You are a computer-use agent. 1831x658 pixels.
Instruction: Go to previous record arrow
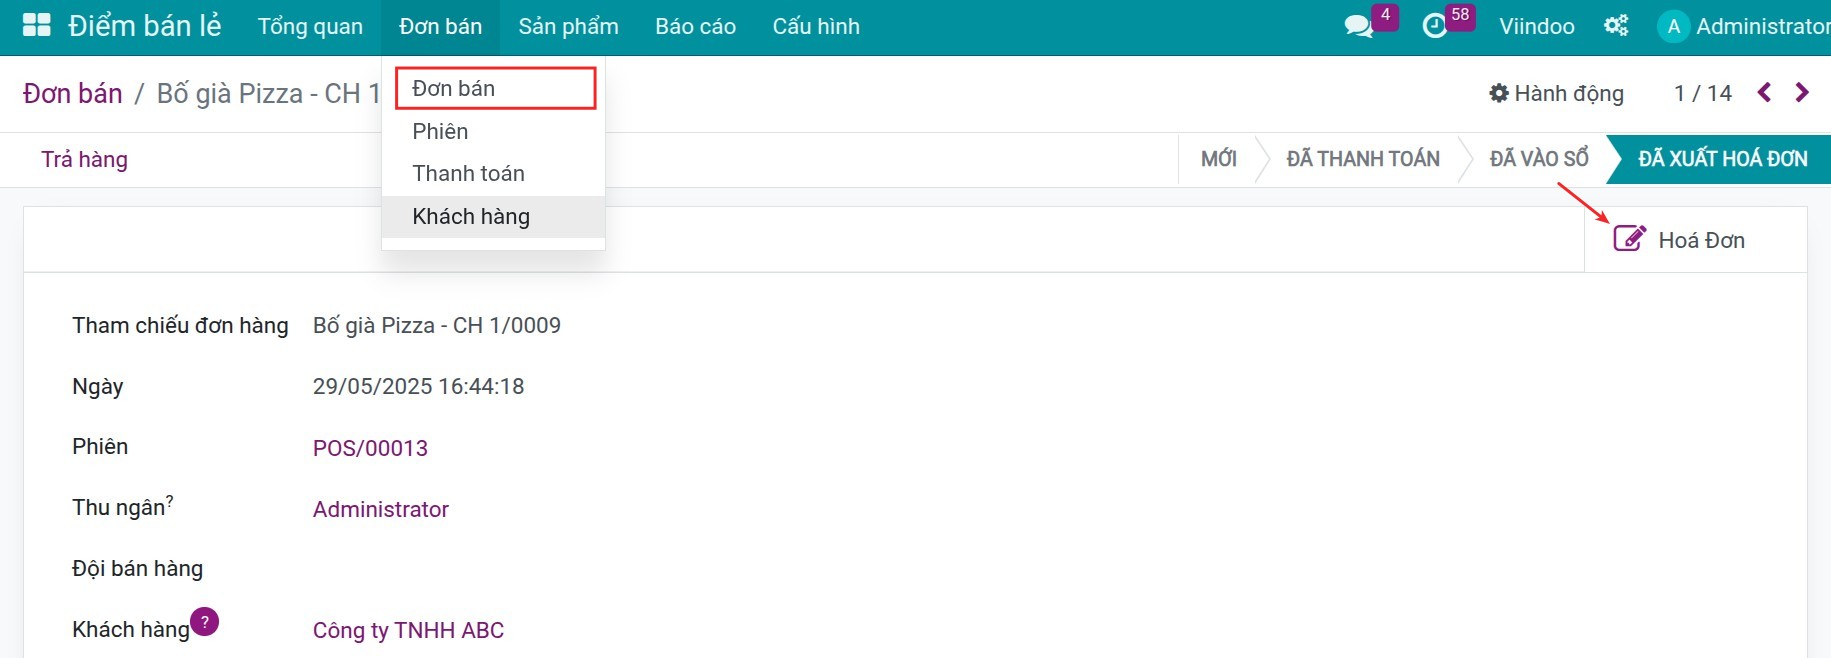pos(1764,93)
